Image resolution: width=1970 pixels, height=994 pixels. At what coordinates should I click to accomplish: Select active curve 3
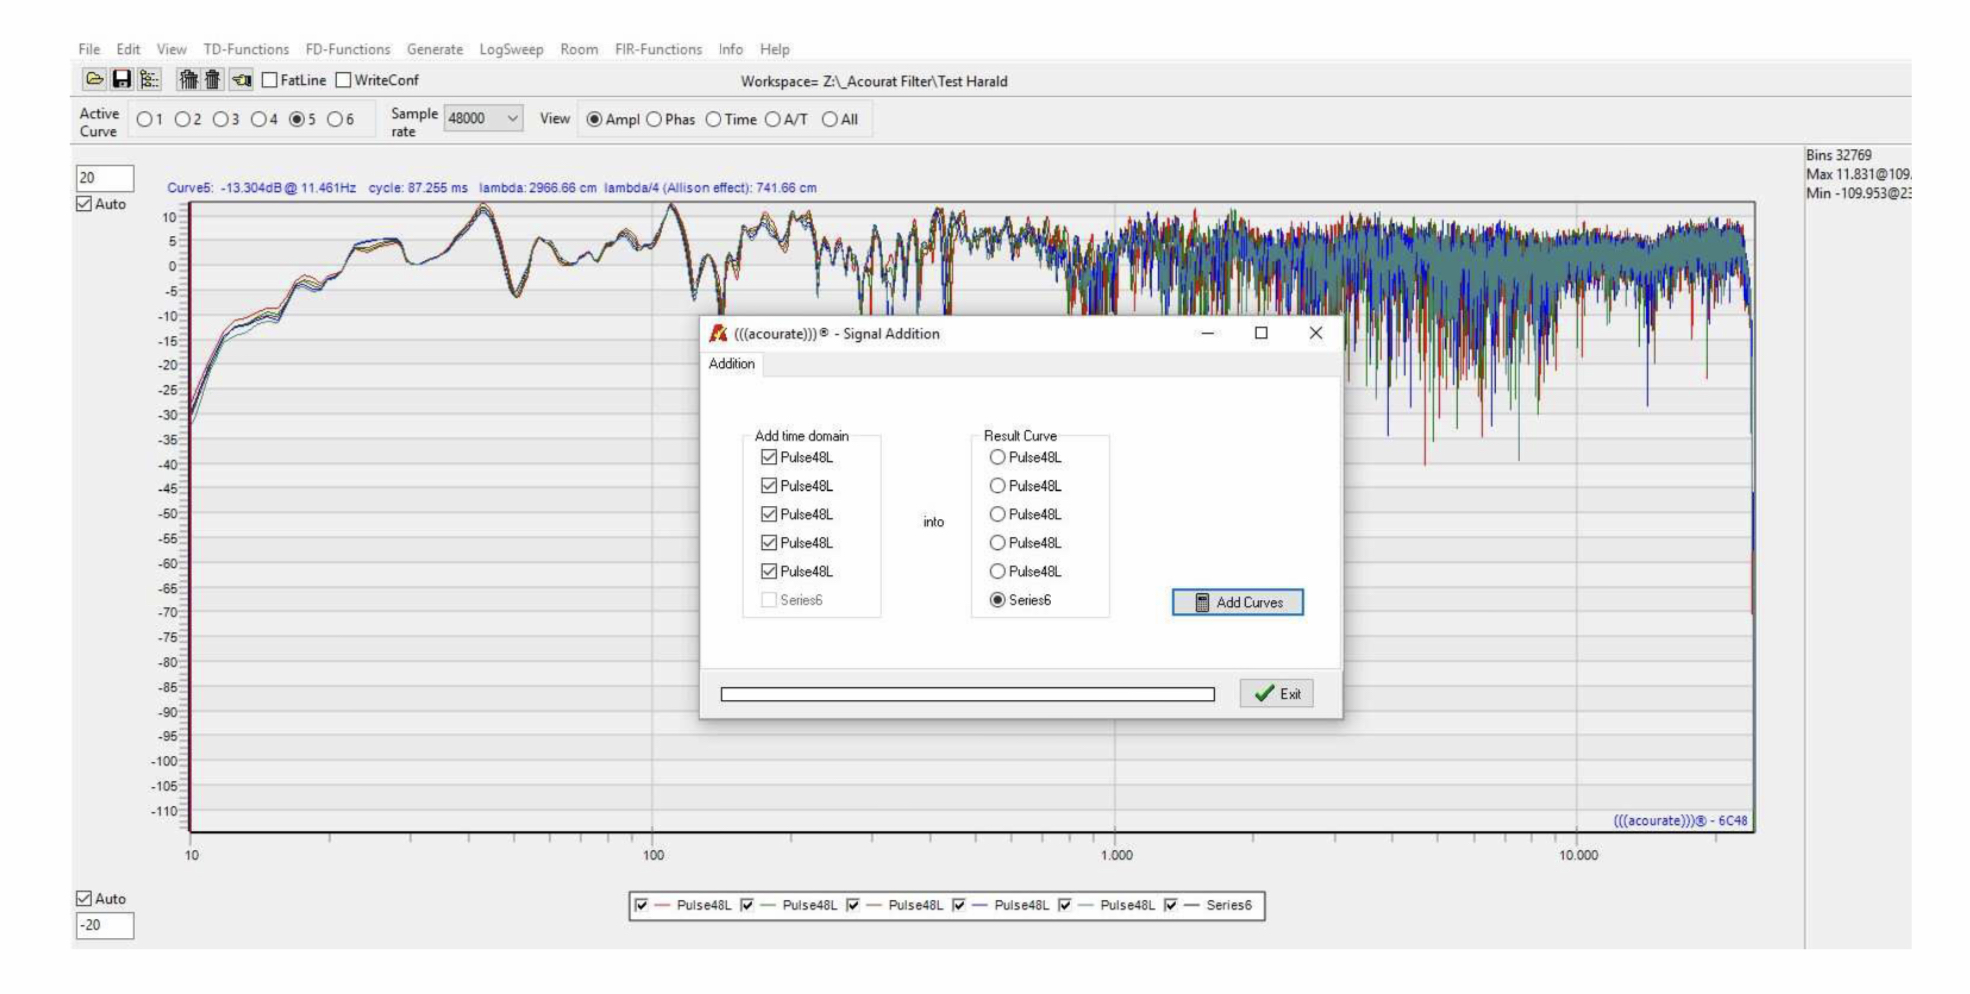(220, 119)
